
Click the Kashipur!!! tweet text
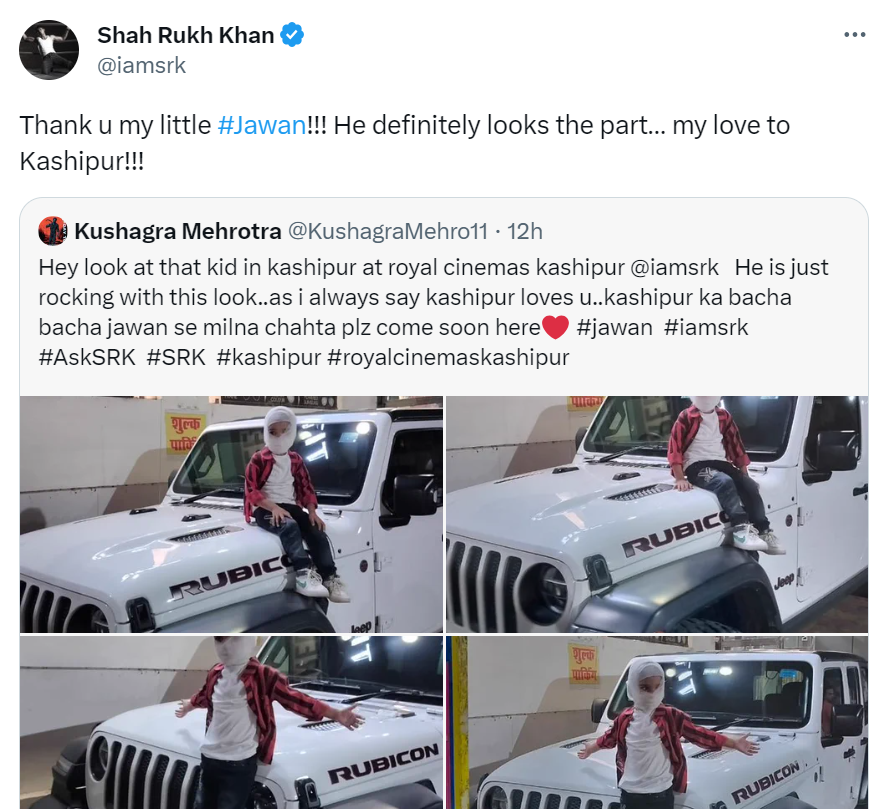coord(82,161)
